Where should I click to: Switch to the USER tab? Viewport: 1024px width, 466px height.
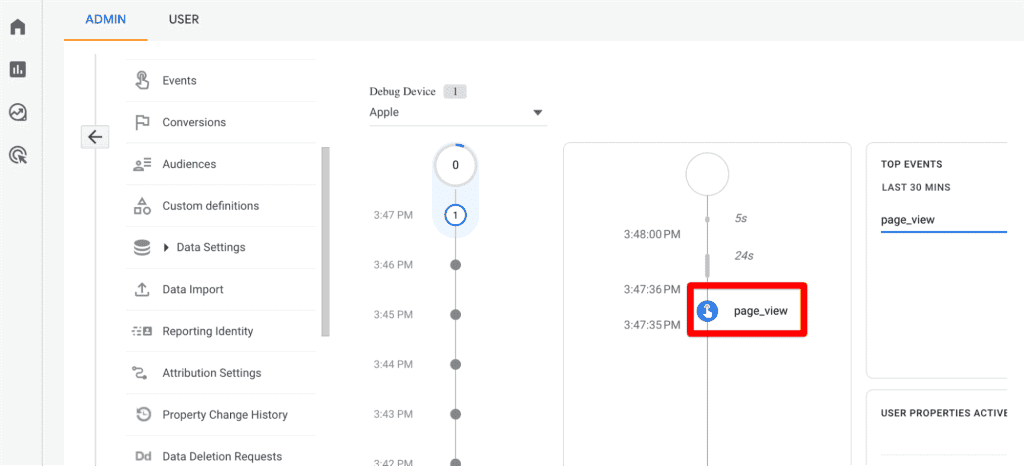click(x=184, y=20)
